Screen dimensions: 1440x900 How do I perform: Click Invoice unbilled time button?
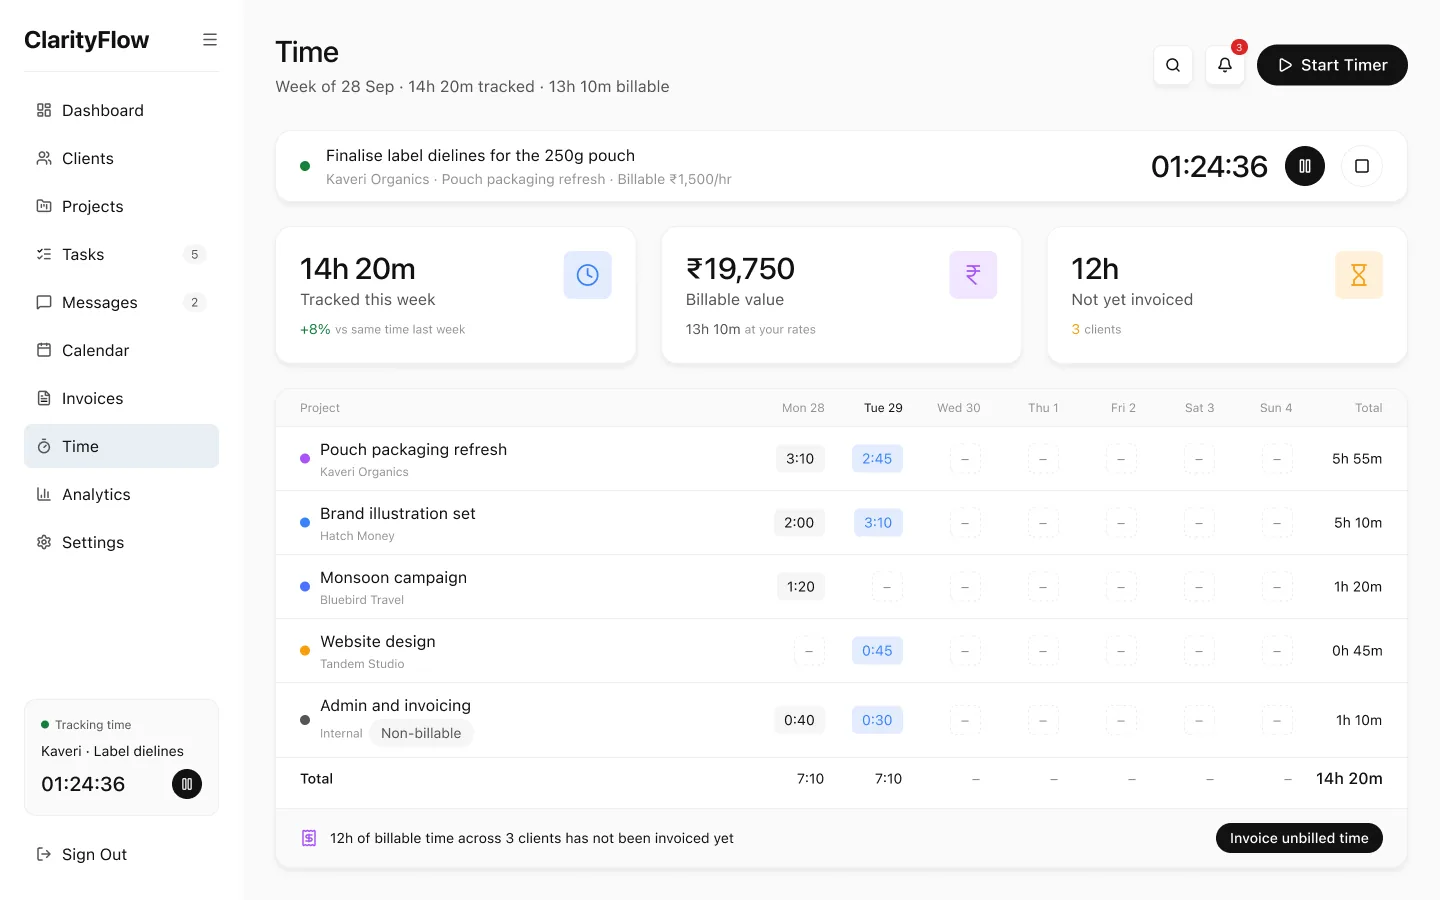(x=1299, y=838)
